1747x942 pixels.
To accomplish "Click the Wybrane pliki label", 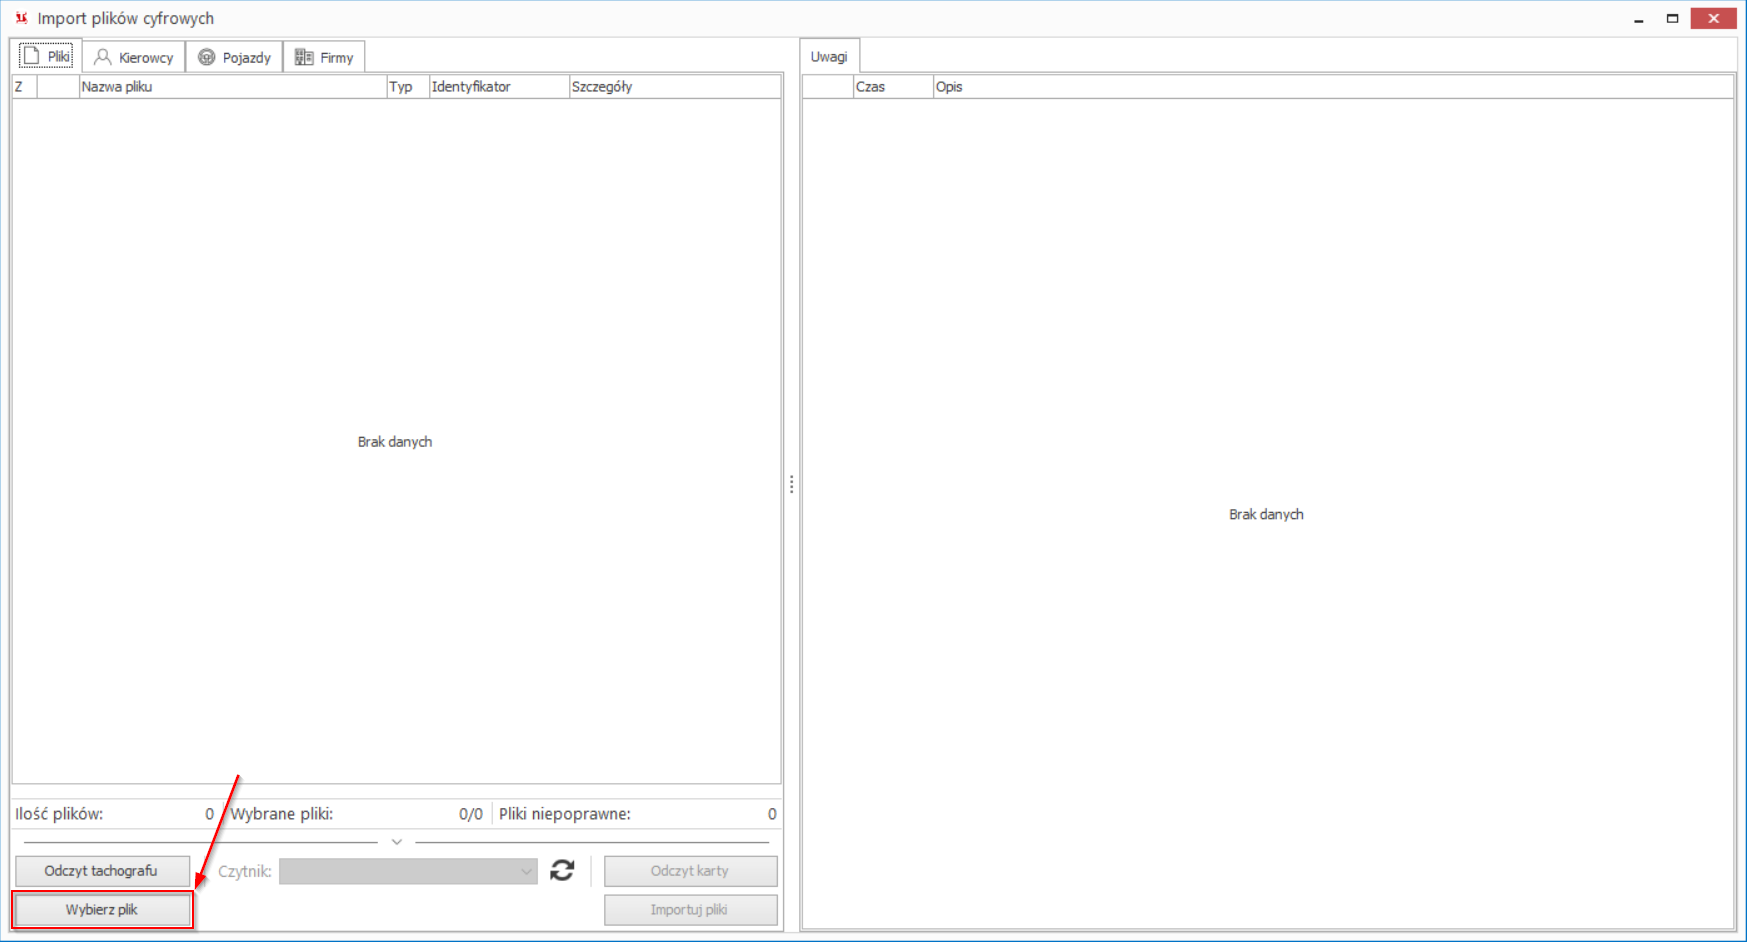I will 282,814.
